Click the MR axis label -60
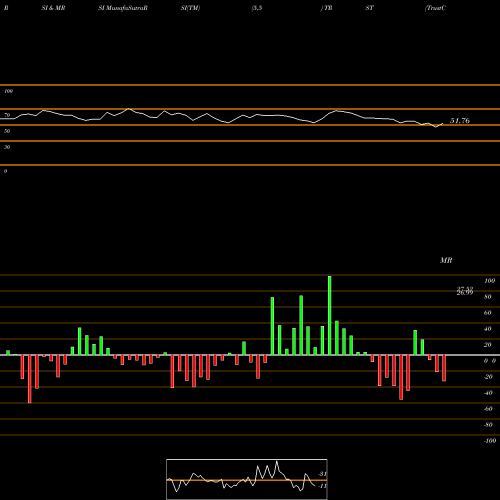500x500 pixels. 488,409
